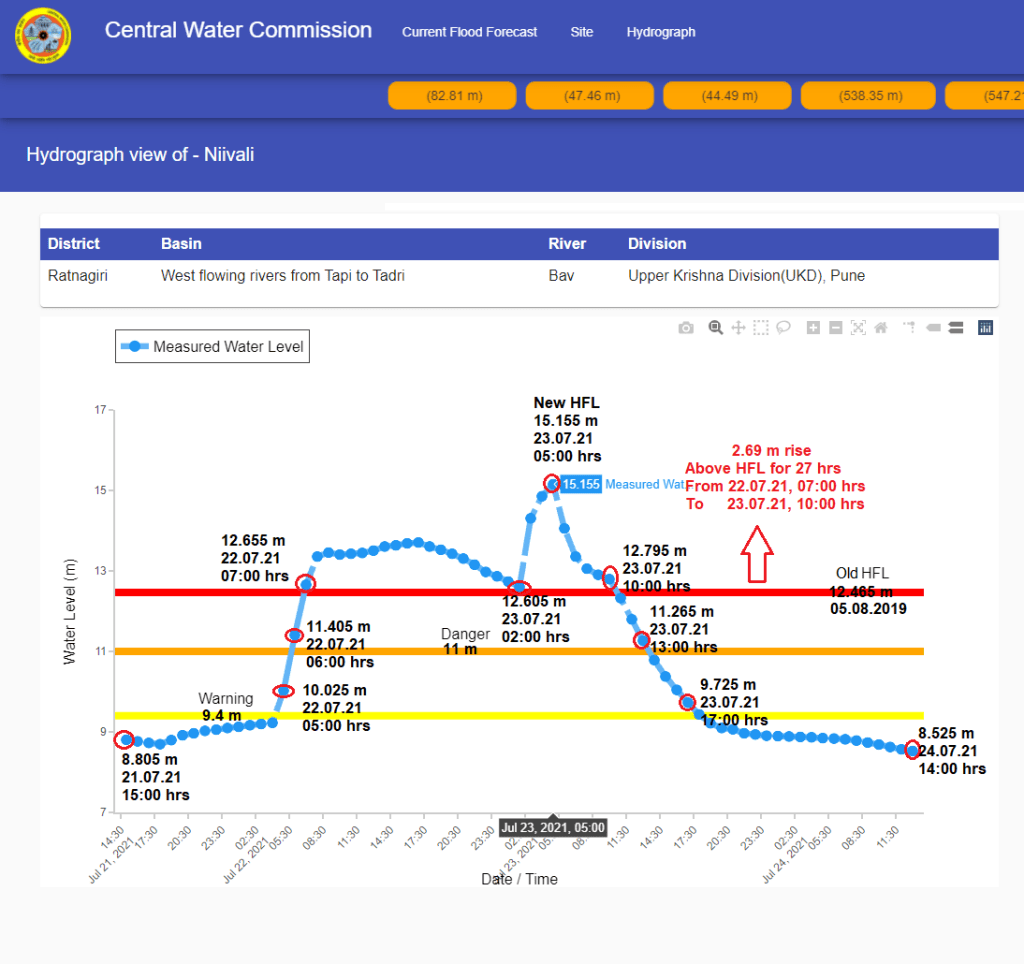
Task: Click the Zoom in plus icon
Action: 813,328
